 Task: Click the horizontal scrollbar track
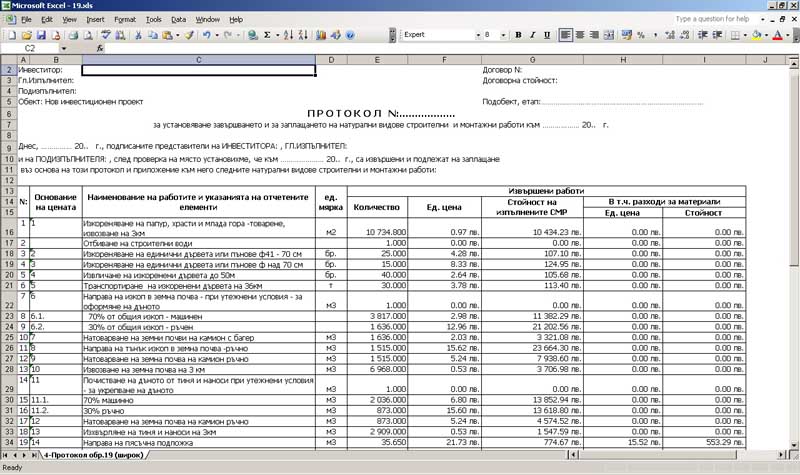tap(679, 455)
